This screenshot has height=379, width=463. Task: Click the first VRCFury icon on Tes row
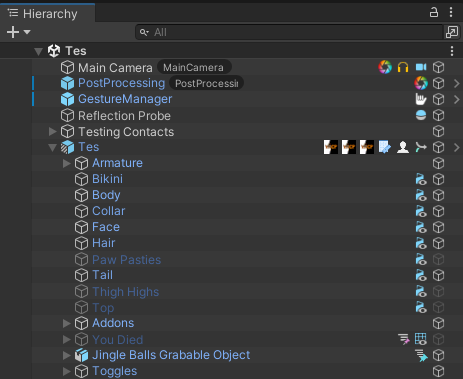(x=331, y=147)
